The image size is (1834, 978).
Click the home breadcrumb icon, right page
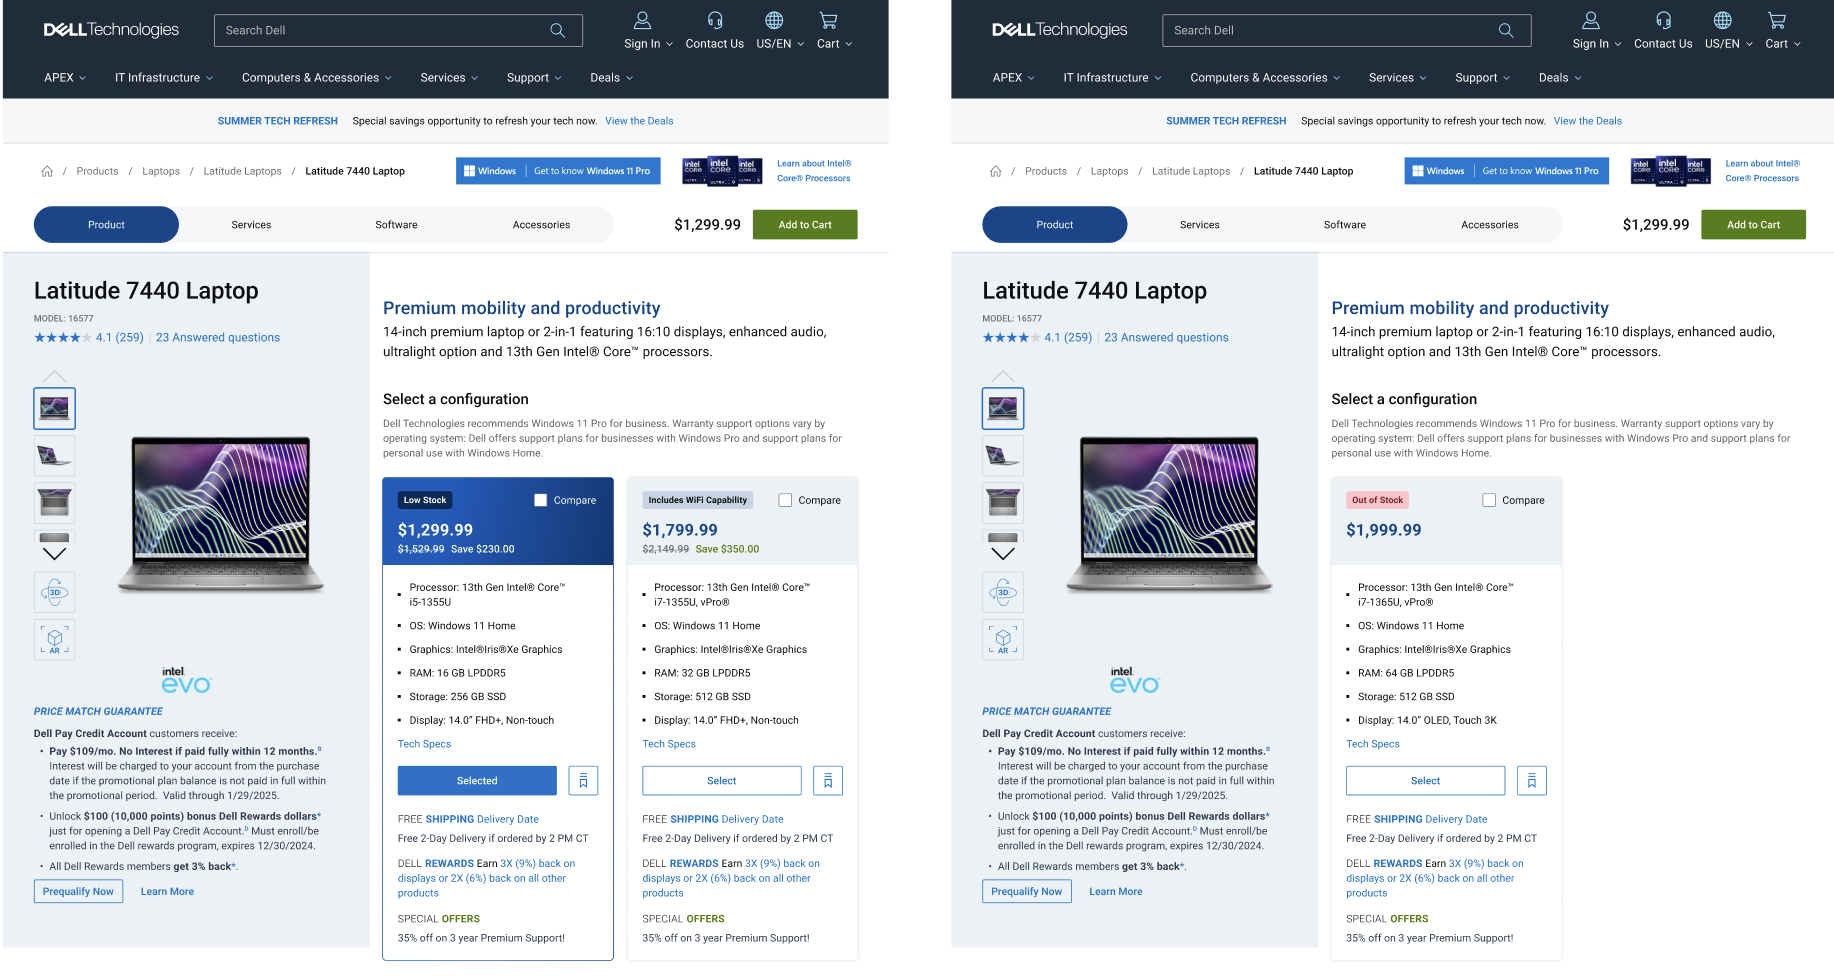(x=996, y=171)
